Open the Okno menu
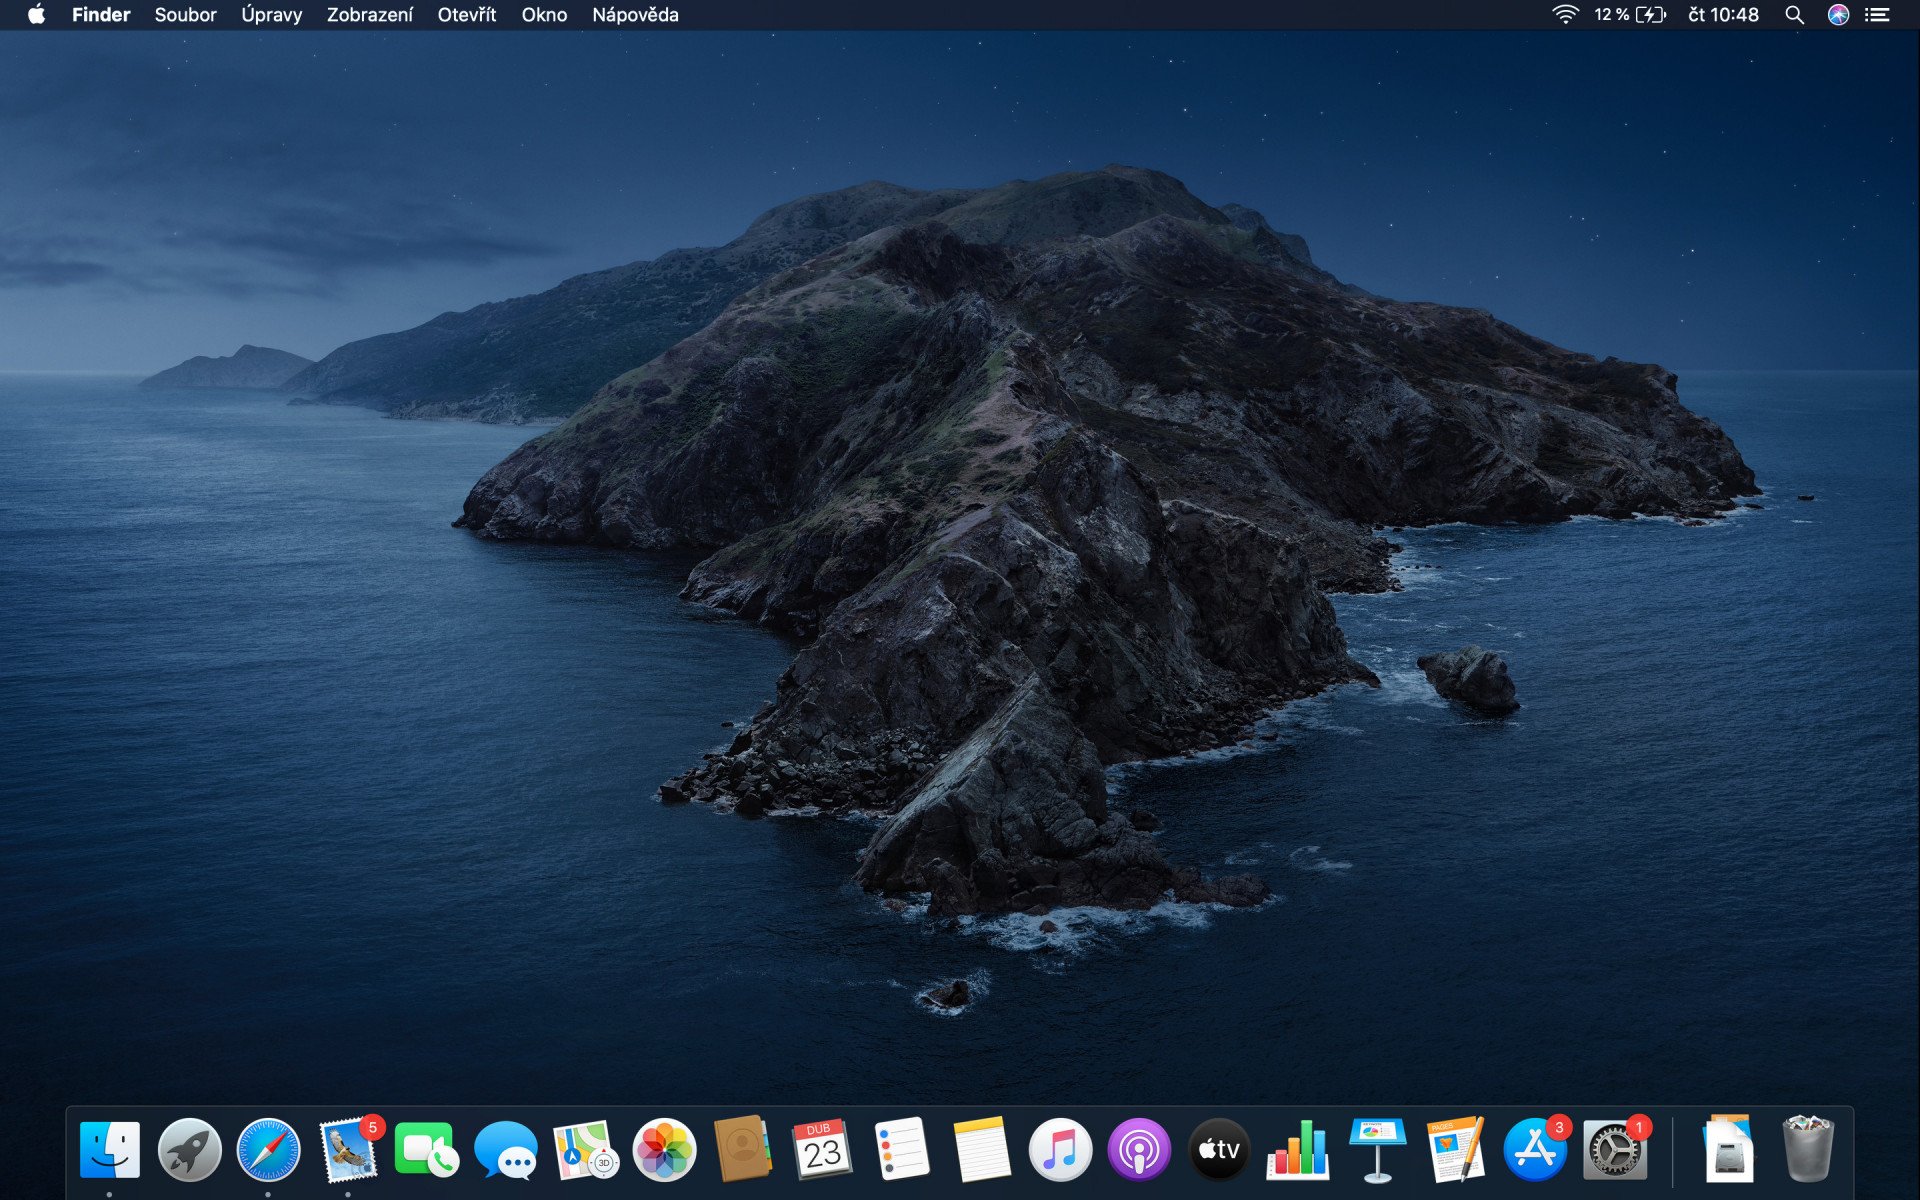This screenshot has width=1920, height=1200. click(x=544, y=15)
